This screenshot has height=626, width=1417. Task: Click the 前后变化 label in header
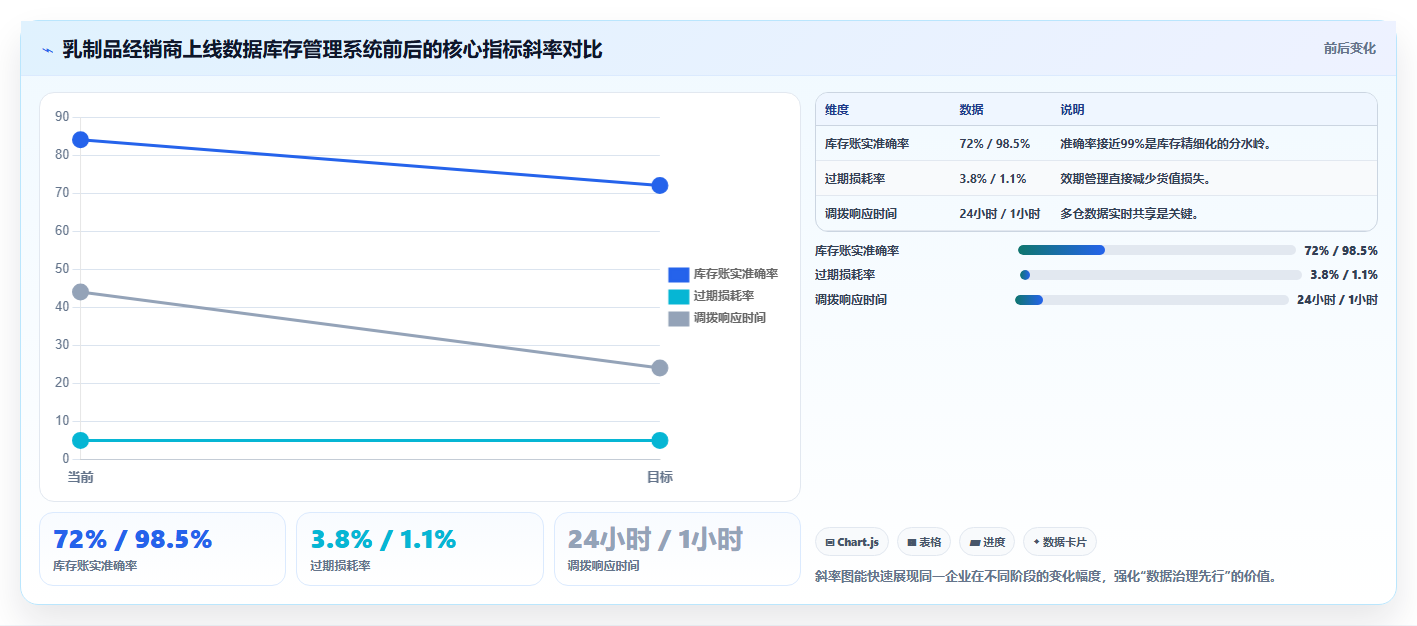coord(1349,48)
